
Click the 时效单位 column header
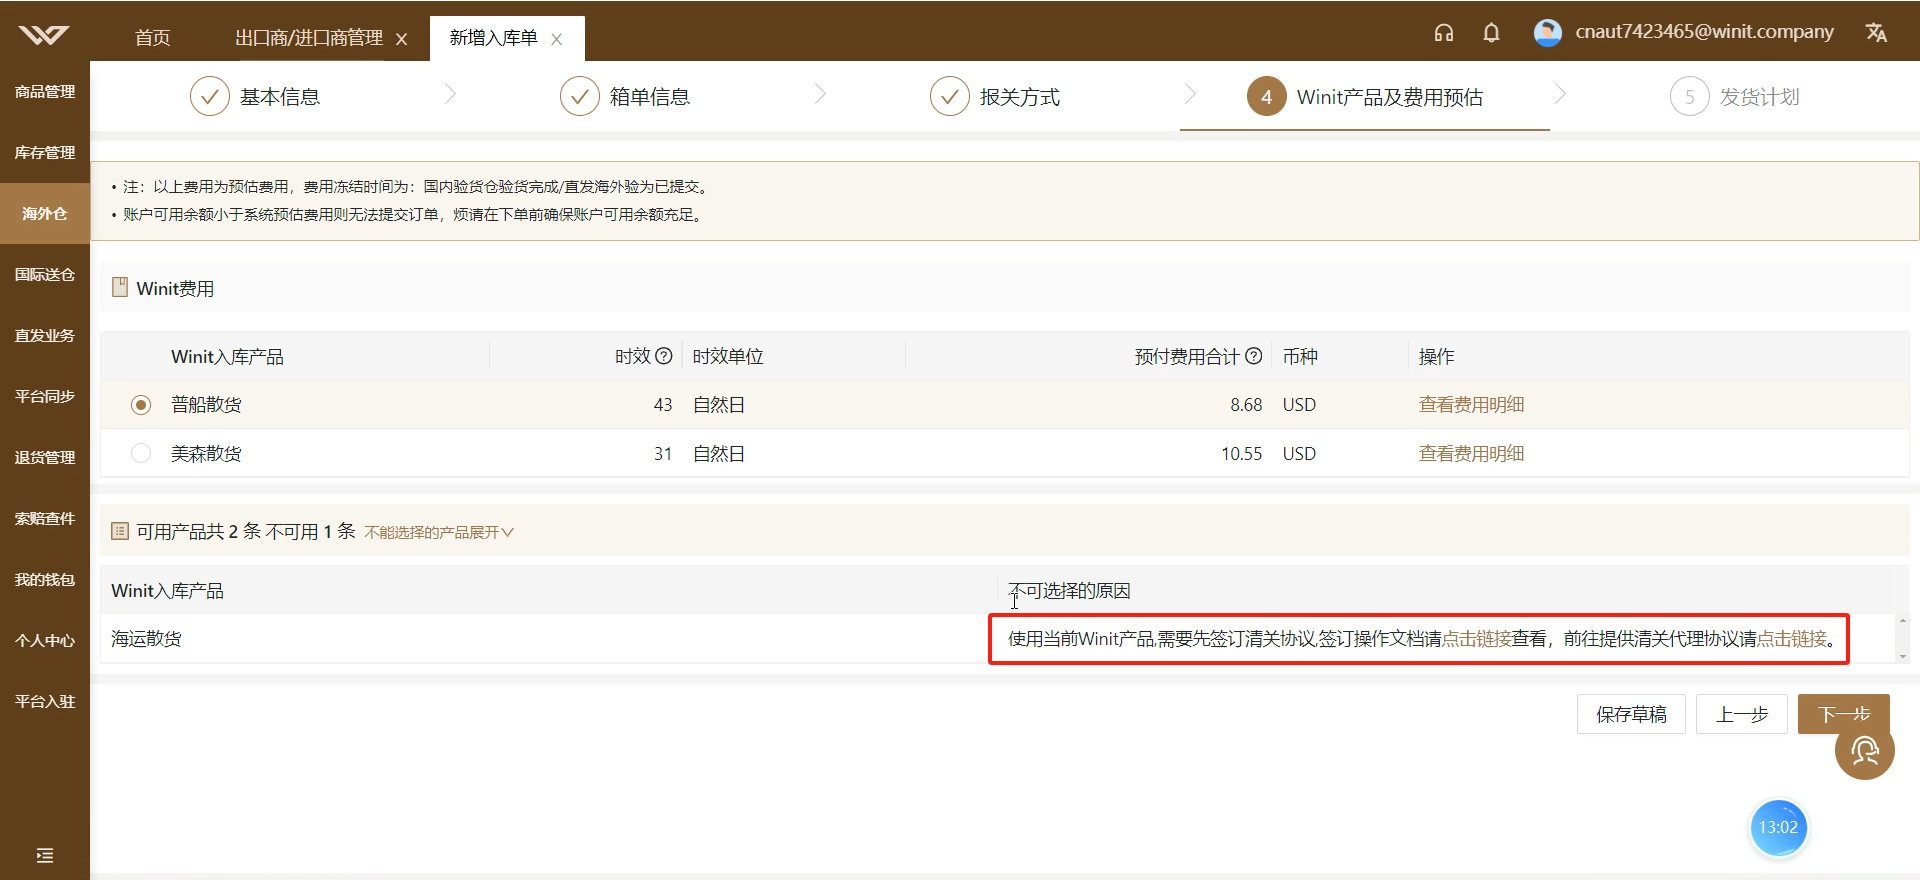728,357
